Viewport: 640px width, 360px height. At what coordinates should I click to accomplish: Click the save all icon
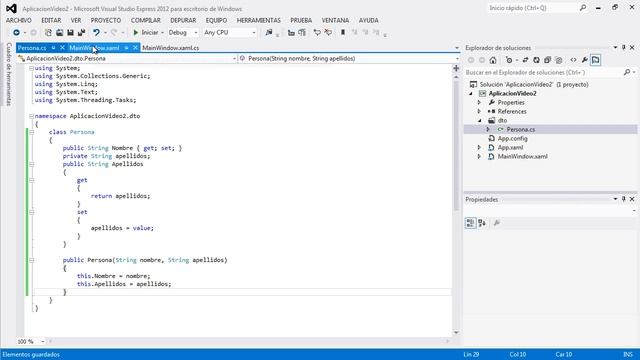tap(81, 33)
